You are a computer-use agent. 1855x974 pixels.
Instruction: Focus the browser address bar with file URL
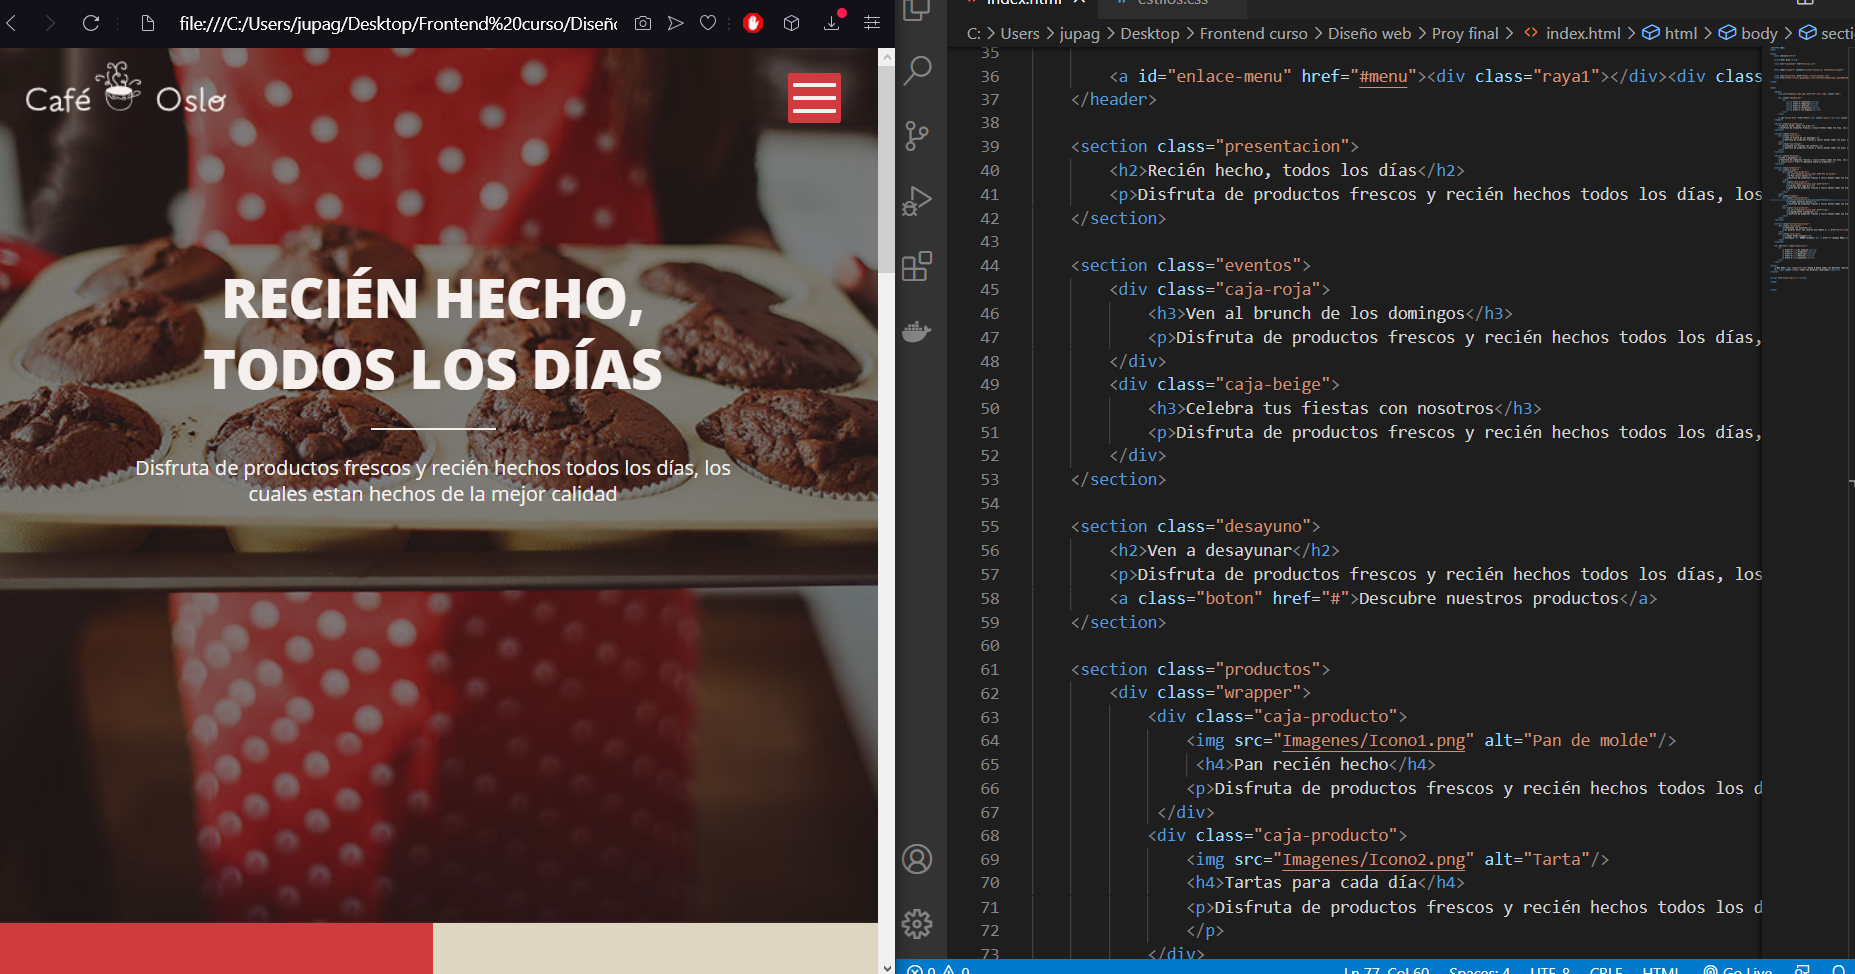point(398,23)
